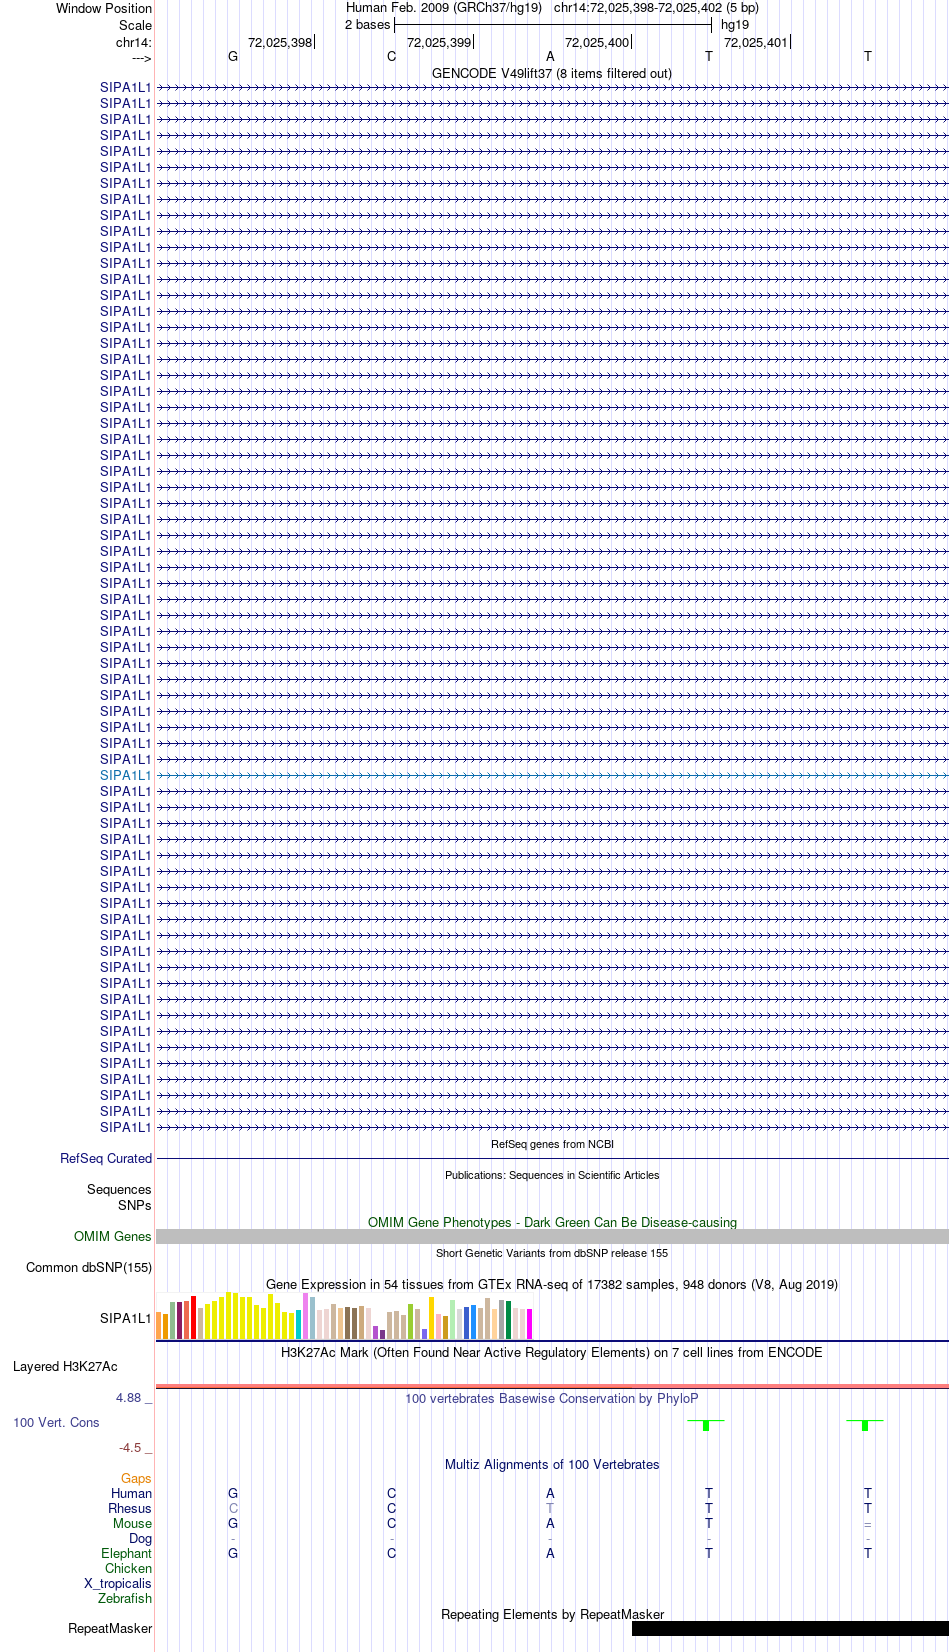950x1652 pixels.
Task: Click the chr14:72,025,398-72,025,402 (5 bp) position text
Action: tap(656, 8)
